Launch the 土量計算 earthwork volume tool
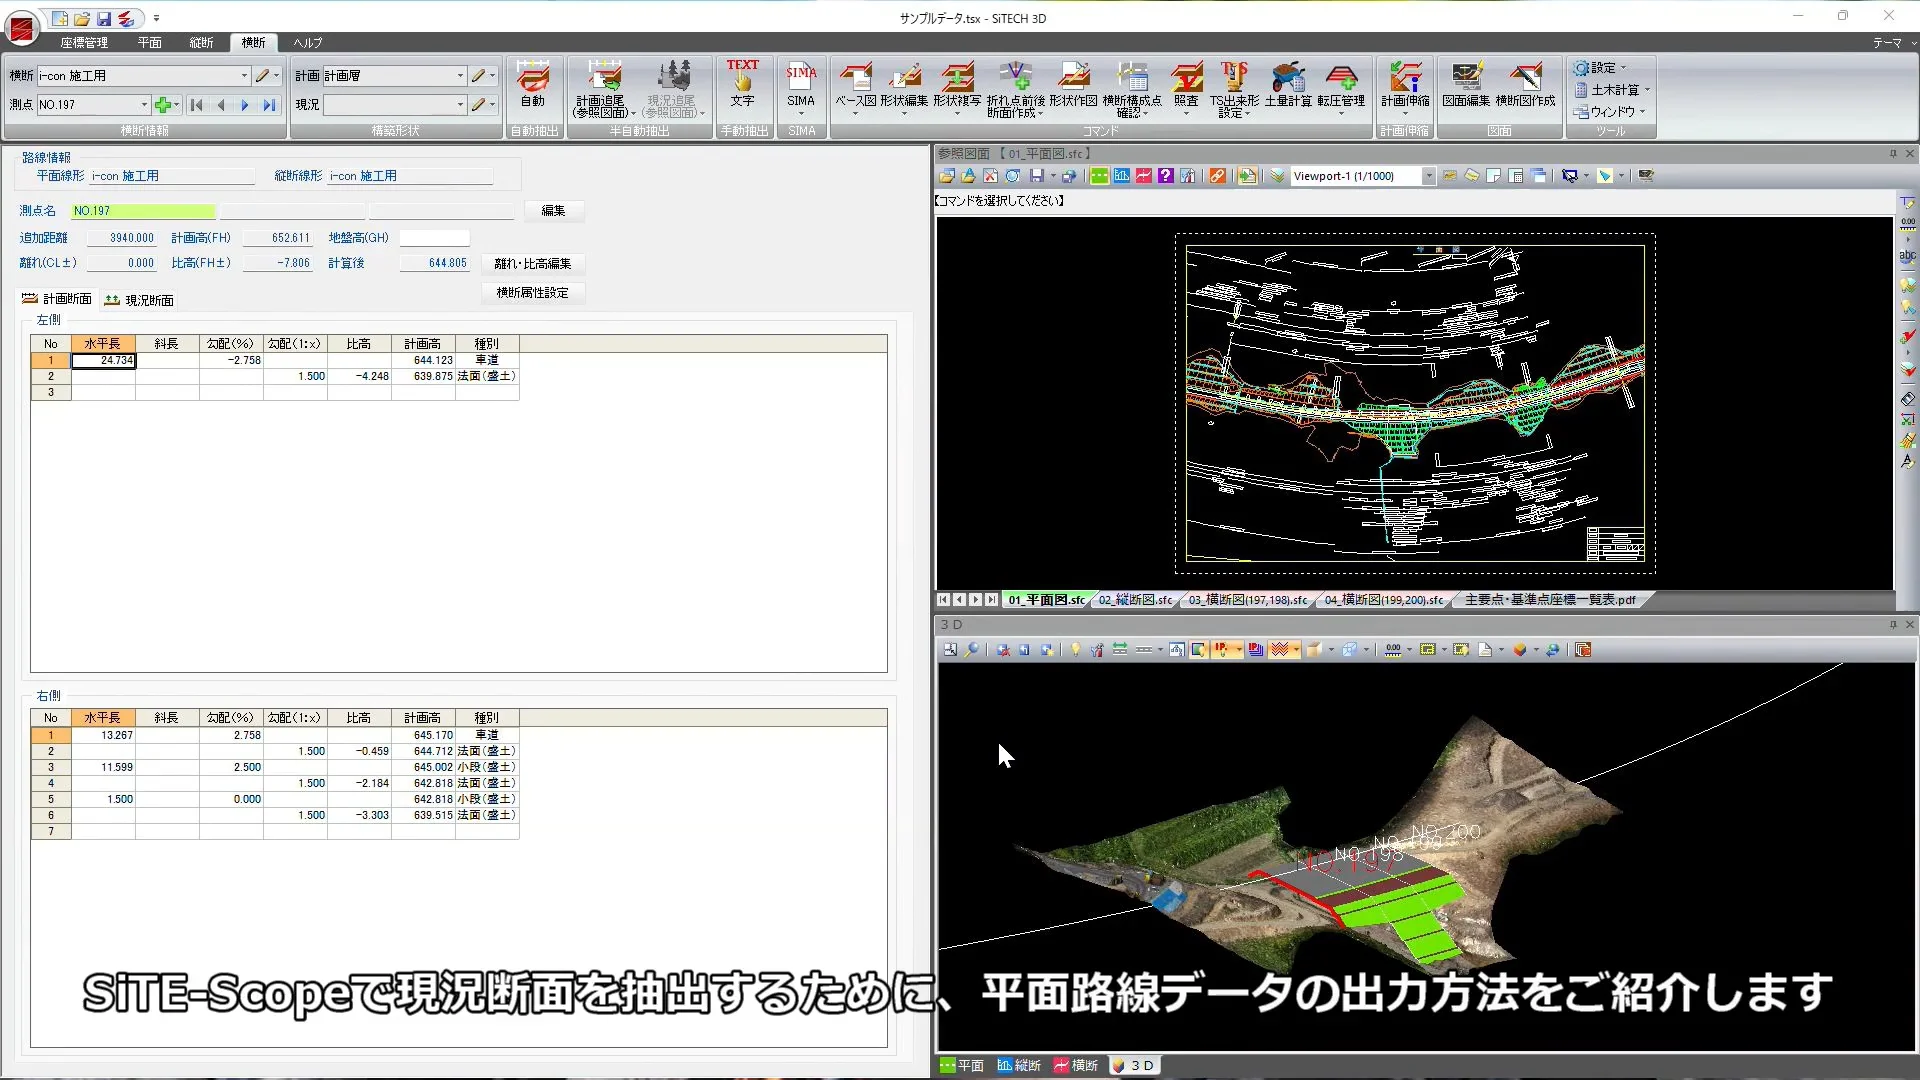This screenshot has width=1920, height=1080. [x=1288, y=85]
